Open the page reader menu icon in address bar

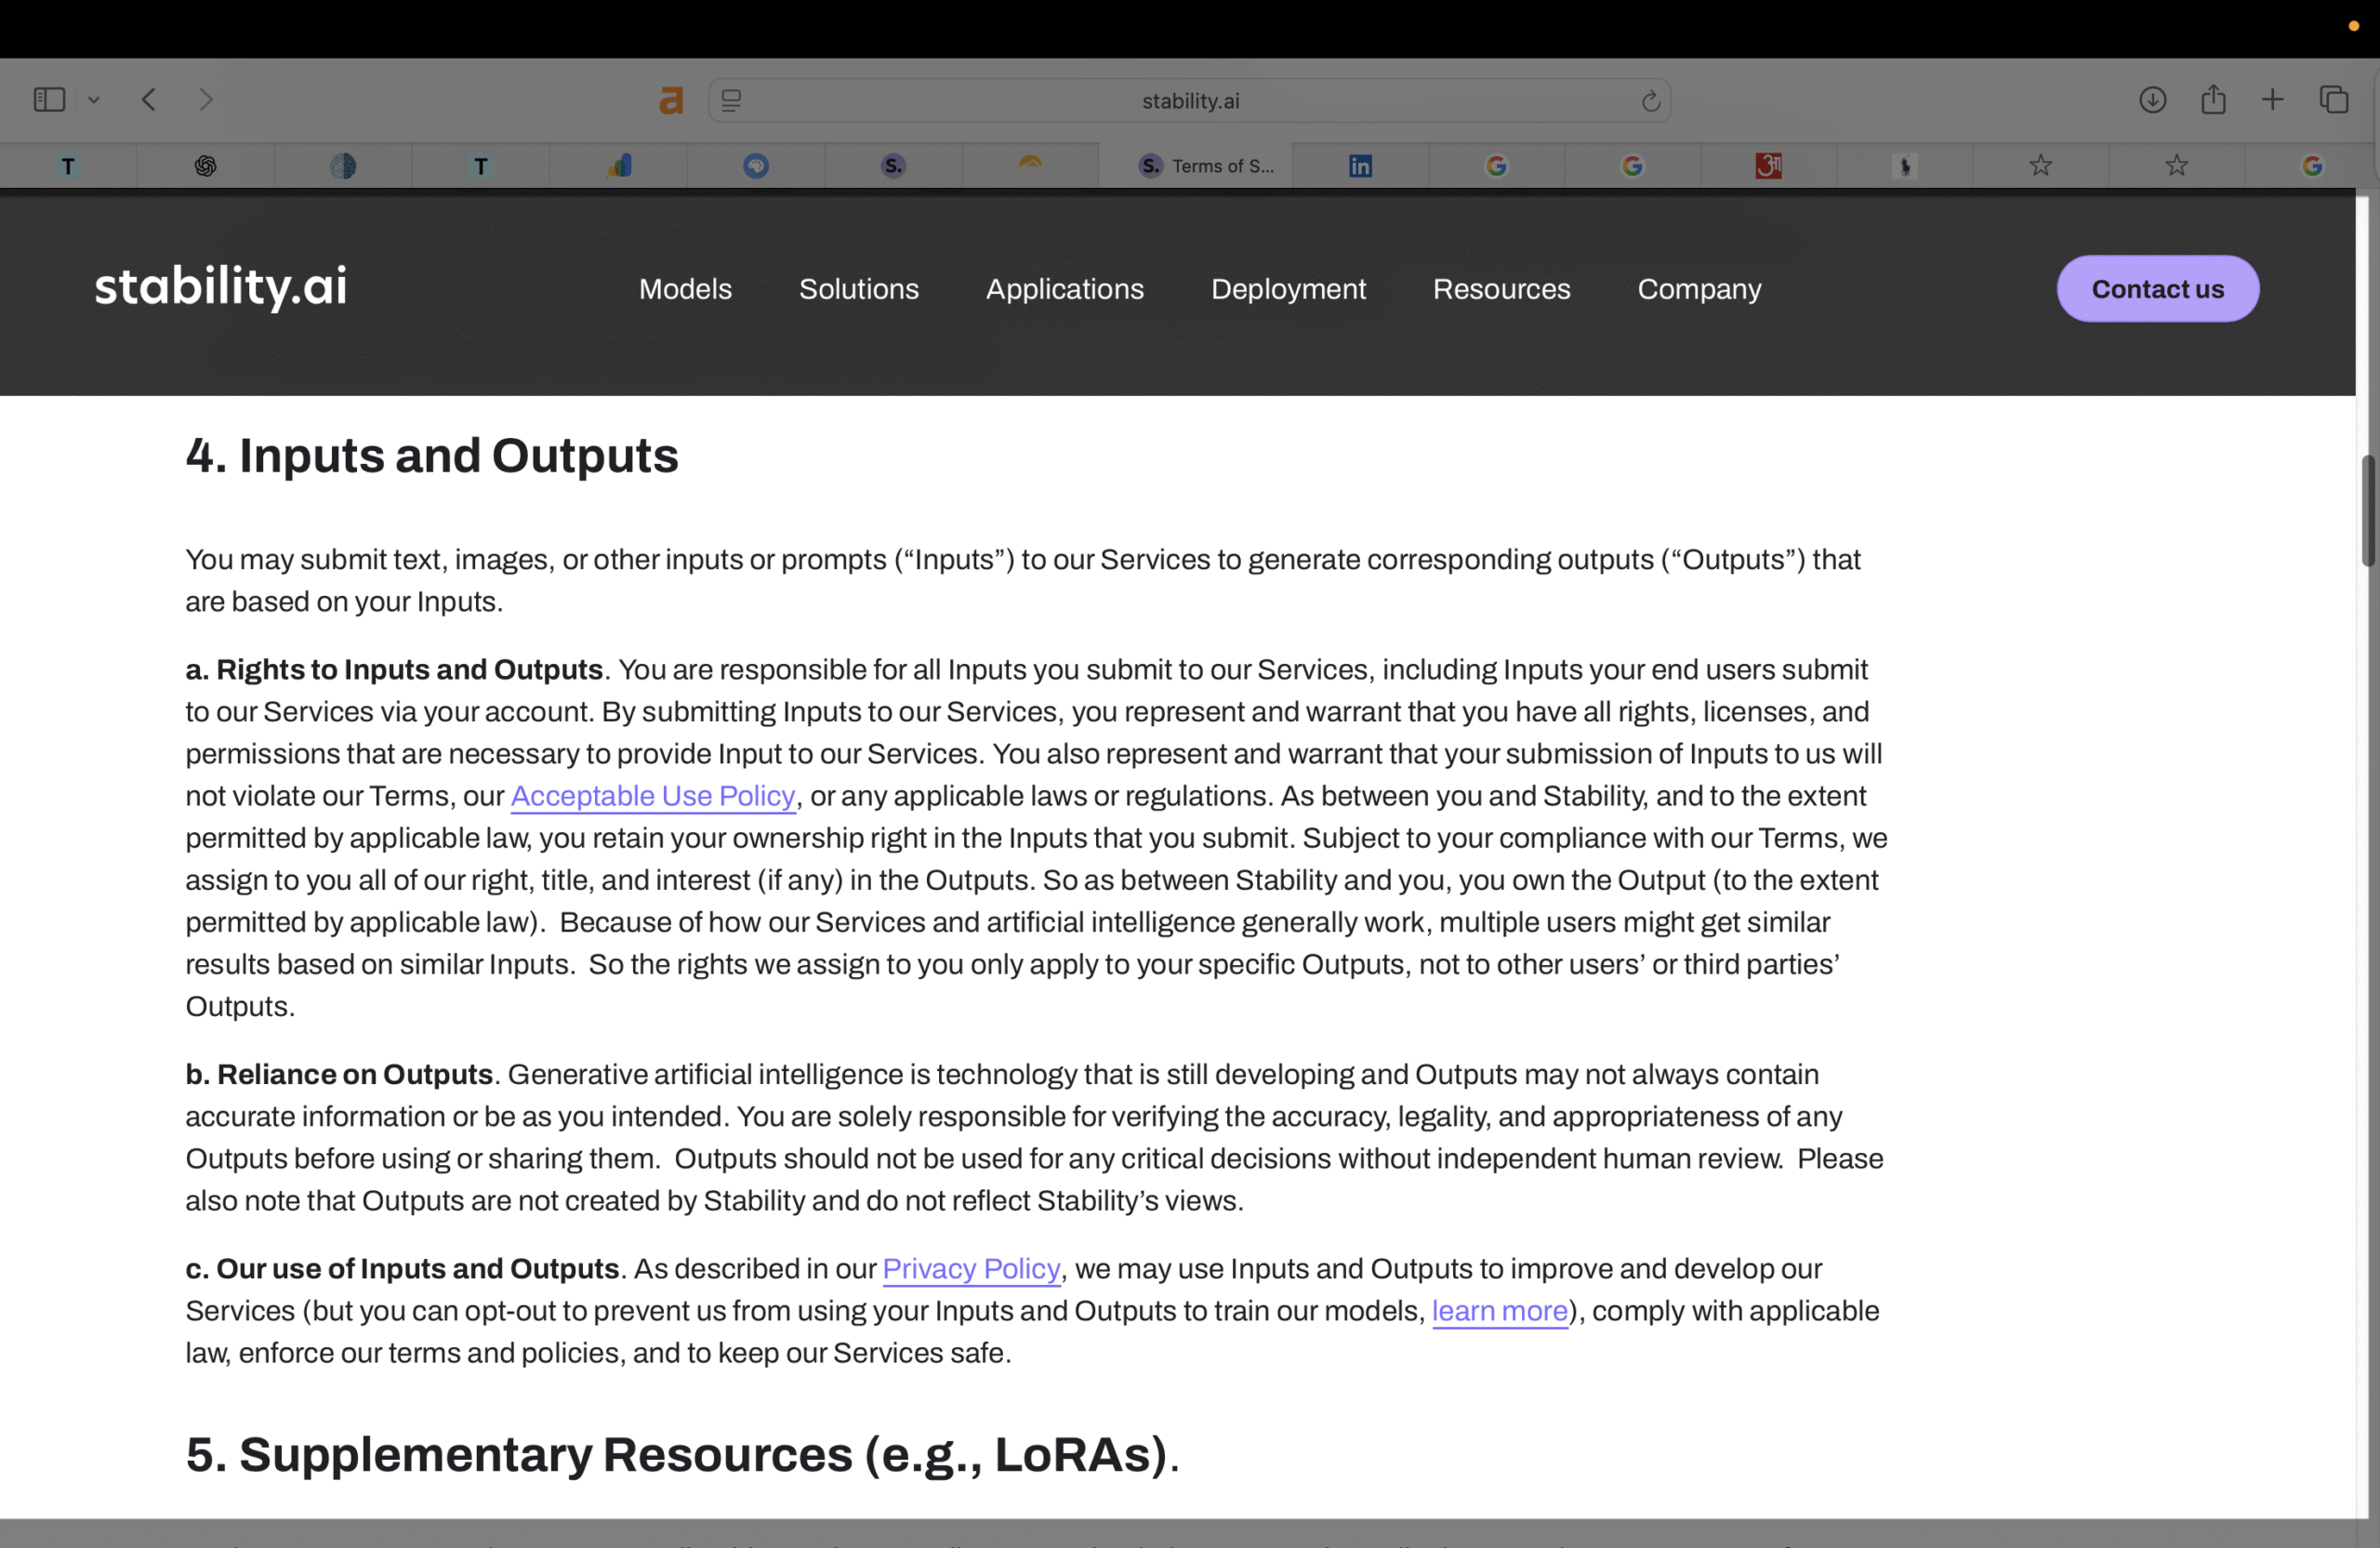coord(731,101)
